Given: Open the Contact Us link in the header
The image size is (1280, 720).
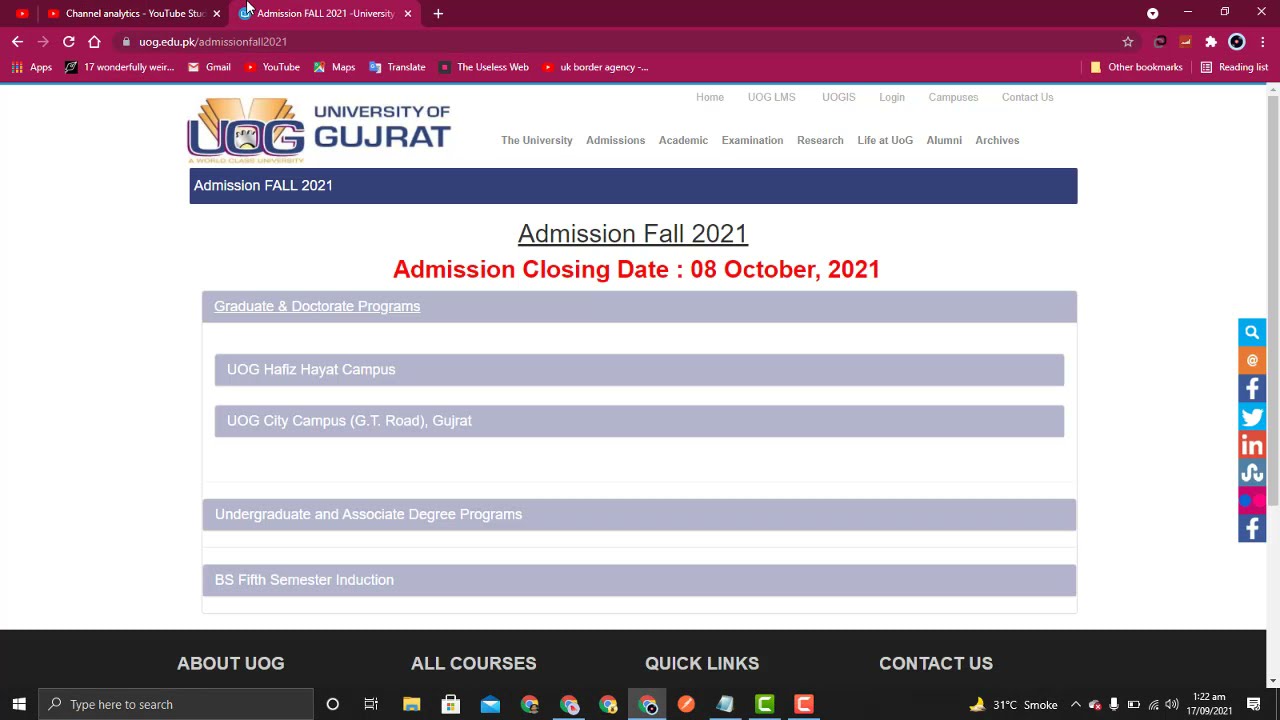Looking at the screenshot, I should tap(1028, 97).
